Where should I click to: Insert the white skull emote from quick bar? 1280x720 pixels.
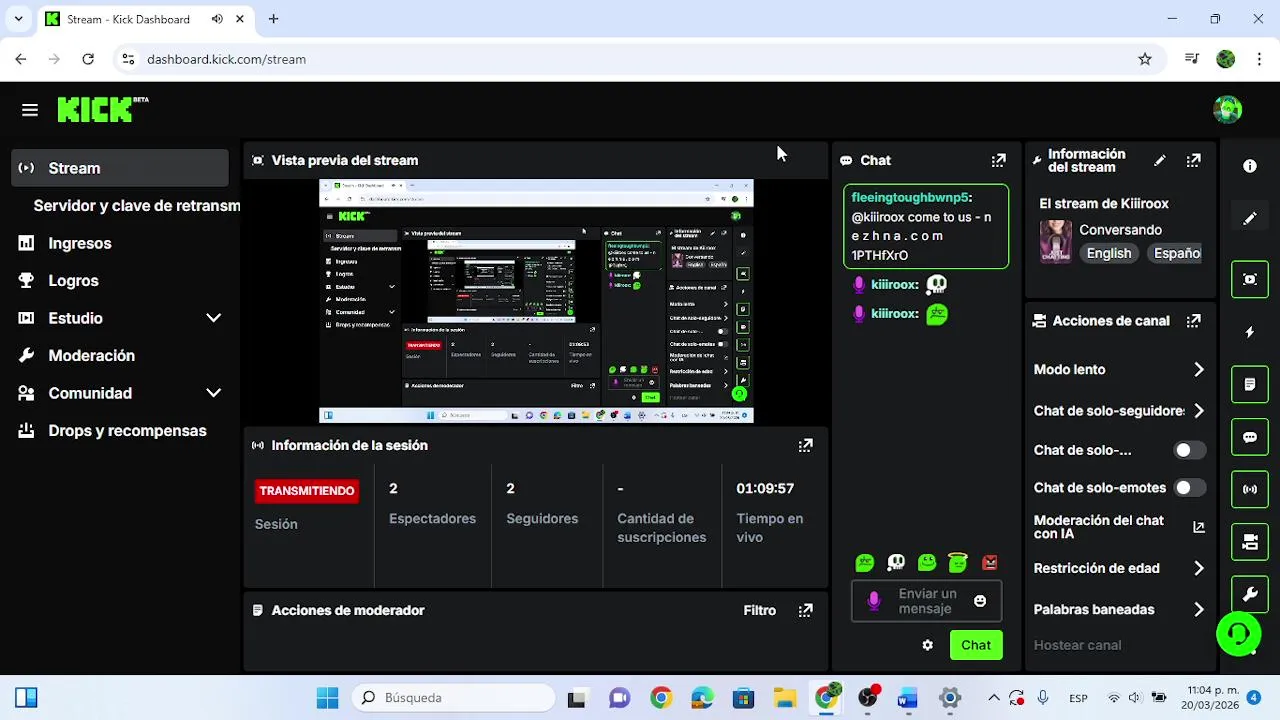896,563
